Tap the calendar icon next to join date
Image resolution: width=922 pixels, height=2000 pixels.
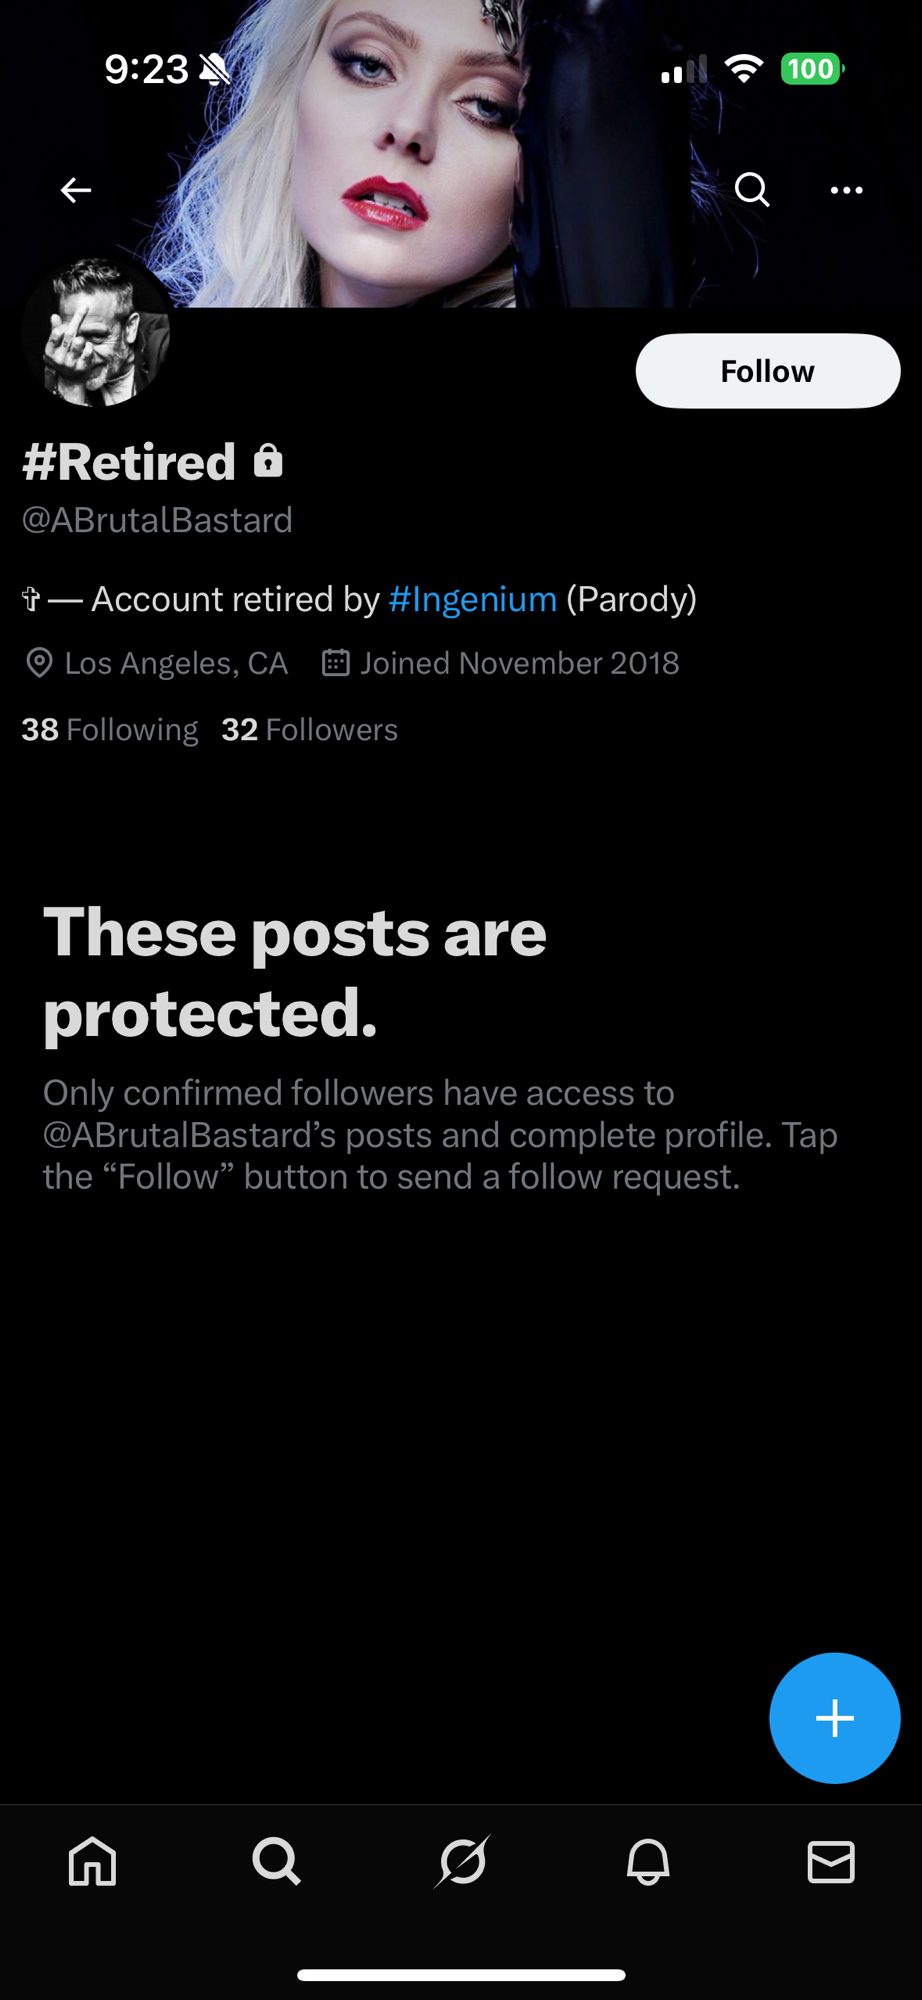336,663
